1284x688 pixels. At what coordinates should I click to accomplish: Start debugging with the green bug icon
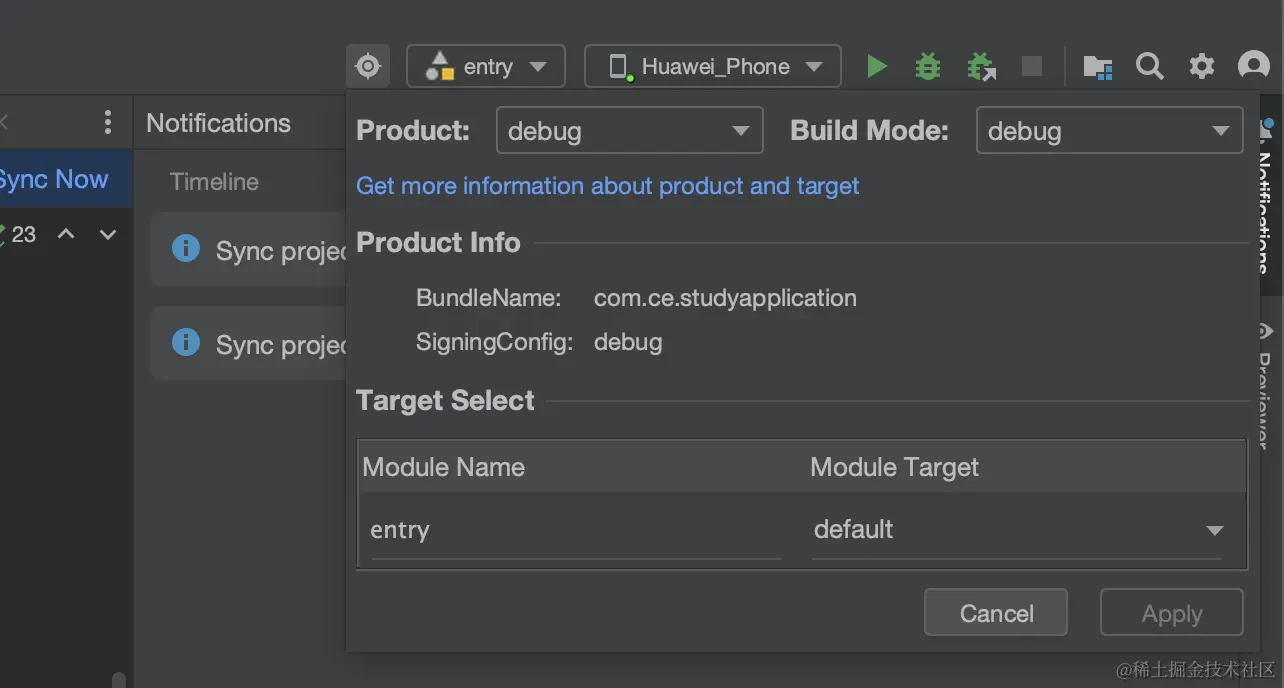coord(928,67)
